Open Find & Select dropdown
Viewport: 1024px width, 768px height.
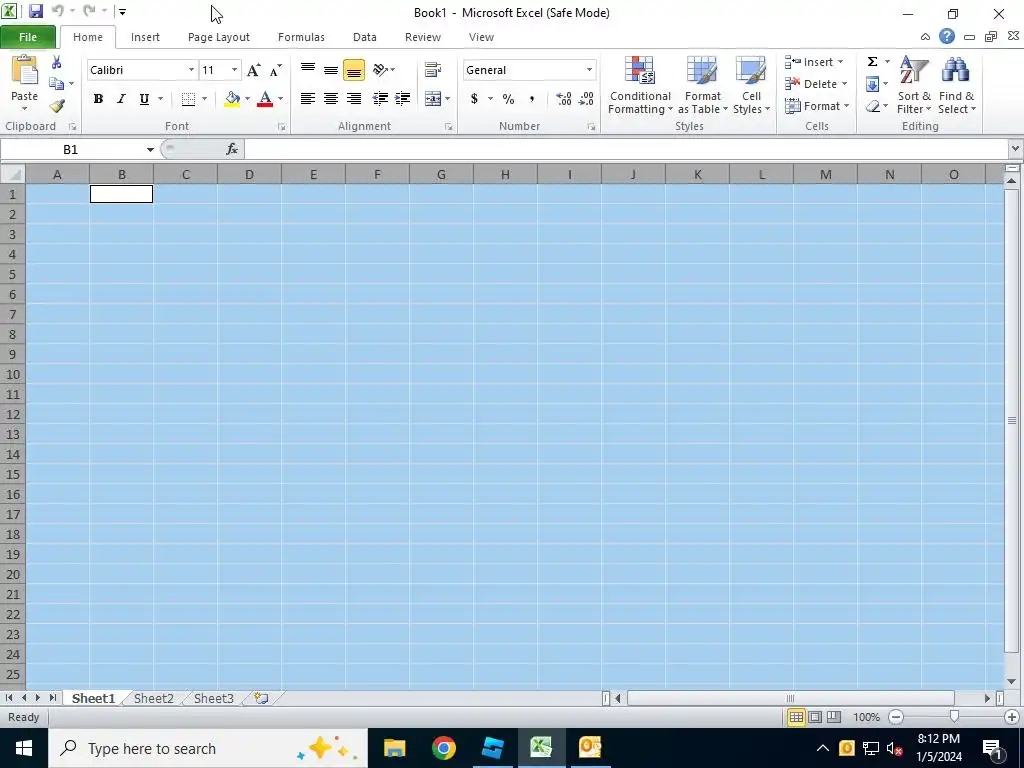pyautogui.click(x=957, y=86)
